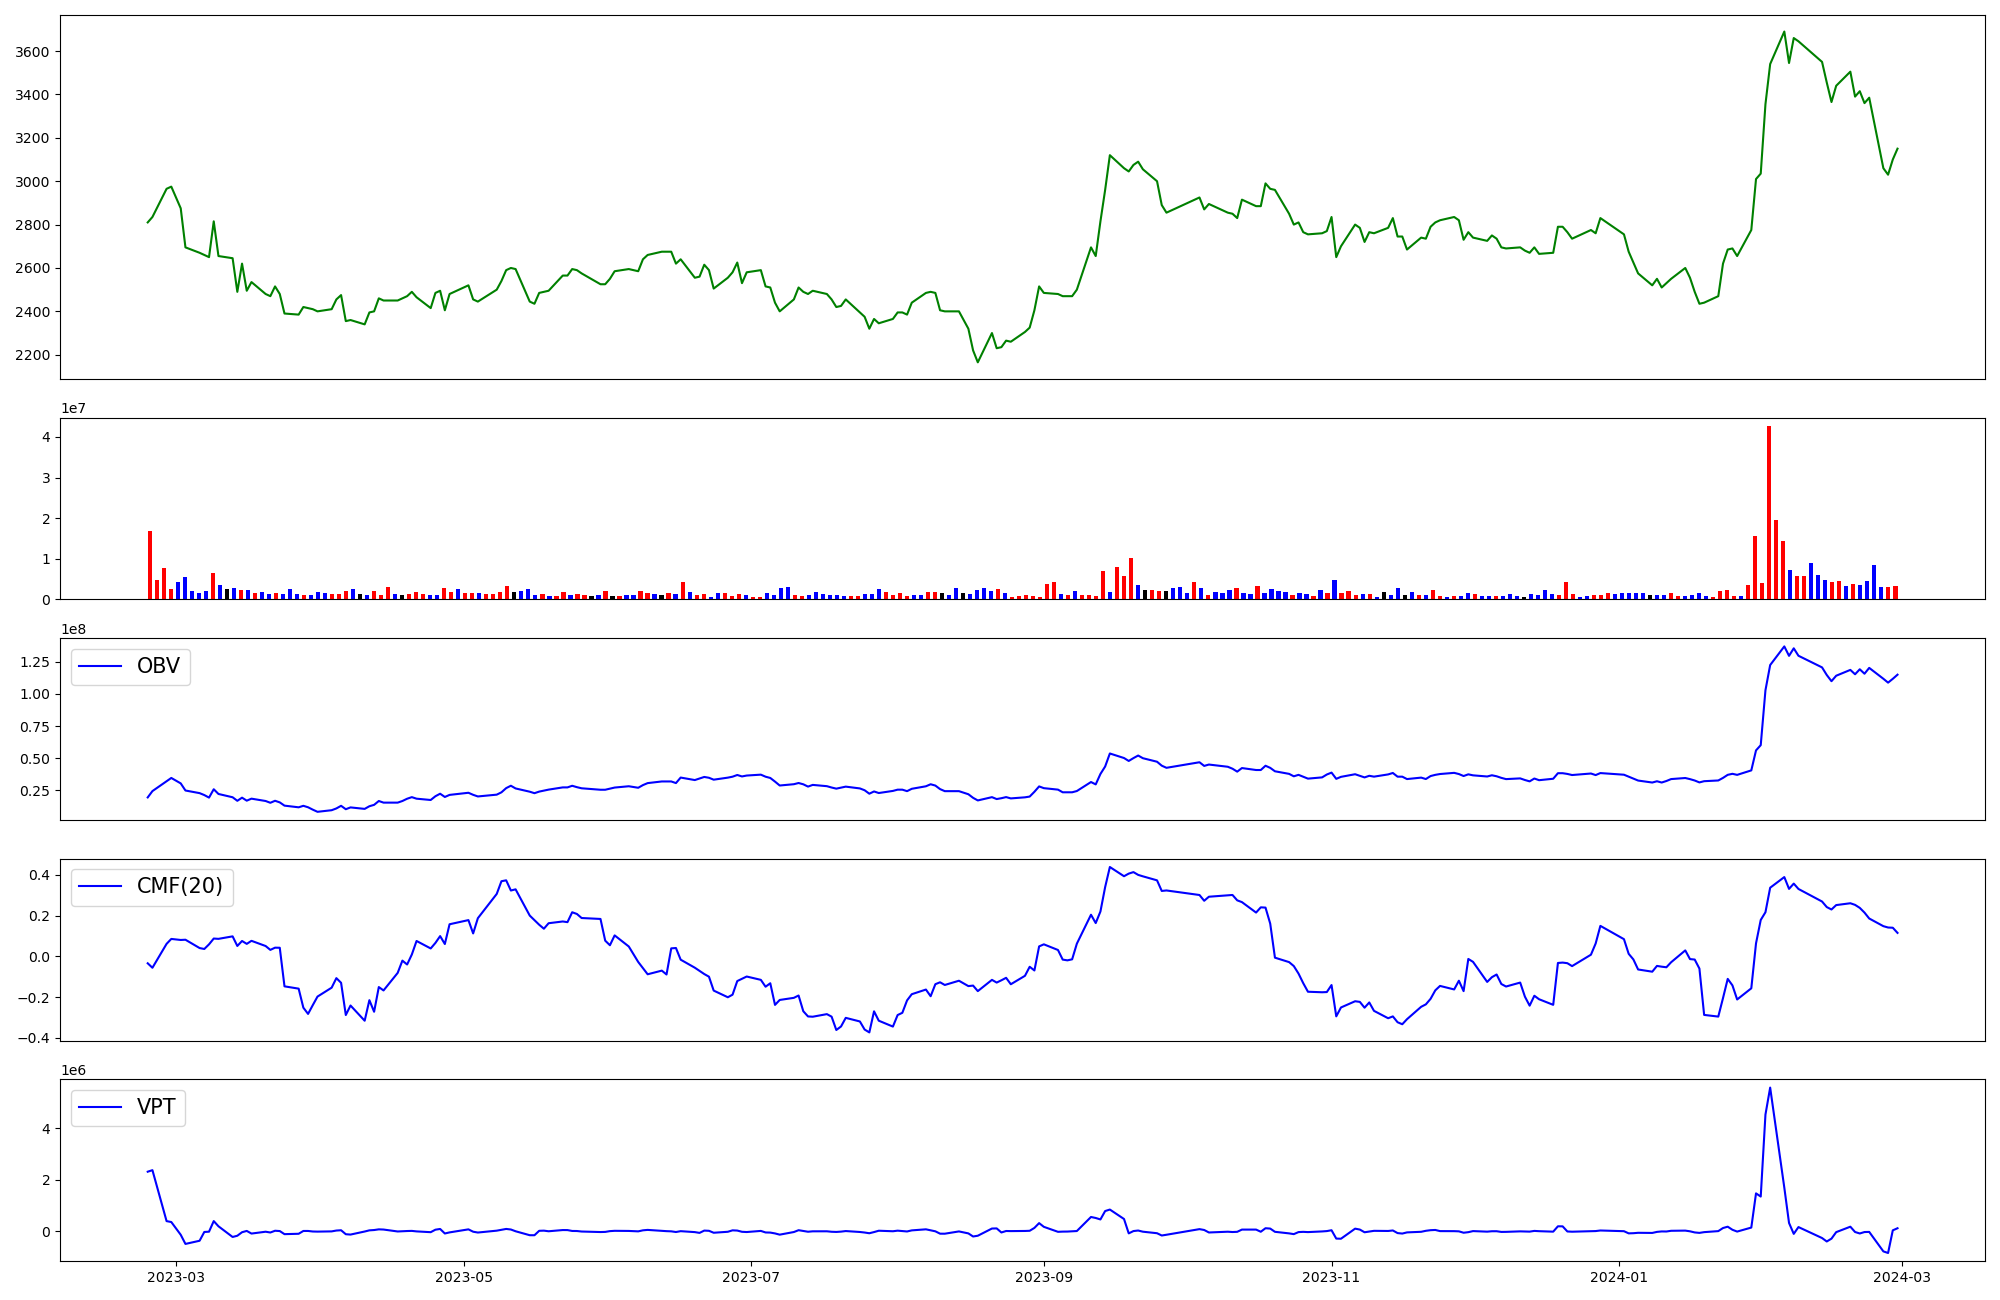Click the 3600 price axis tick label
2000x1300 pixels.
[32, 52]
